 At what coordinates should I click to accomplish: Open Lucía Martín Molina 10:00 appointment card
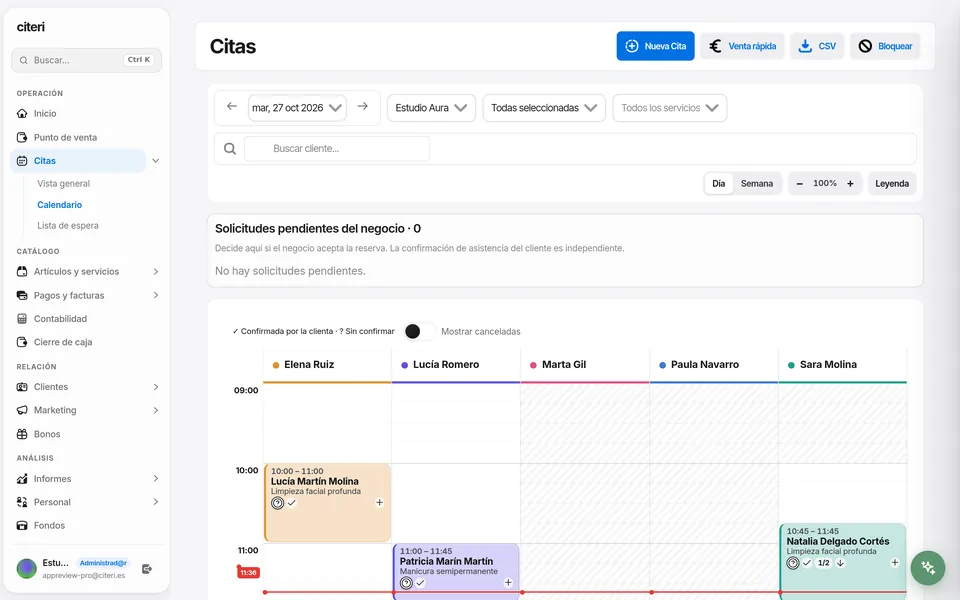[x=328, y=503]
